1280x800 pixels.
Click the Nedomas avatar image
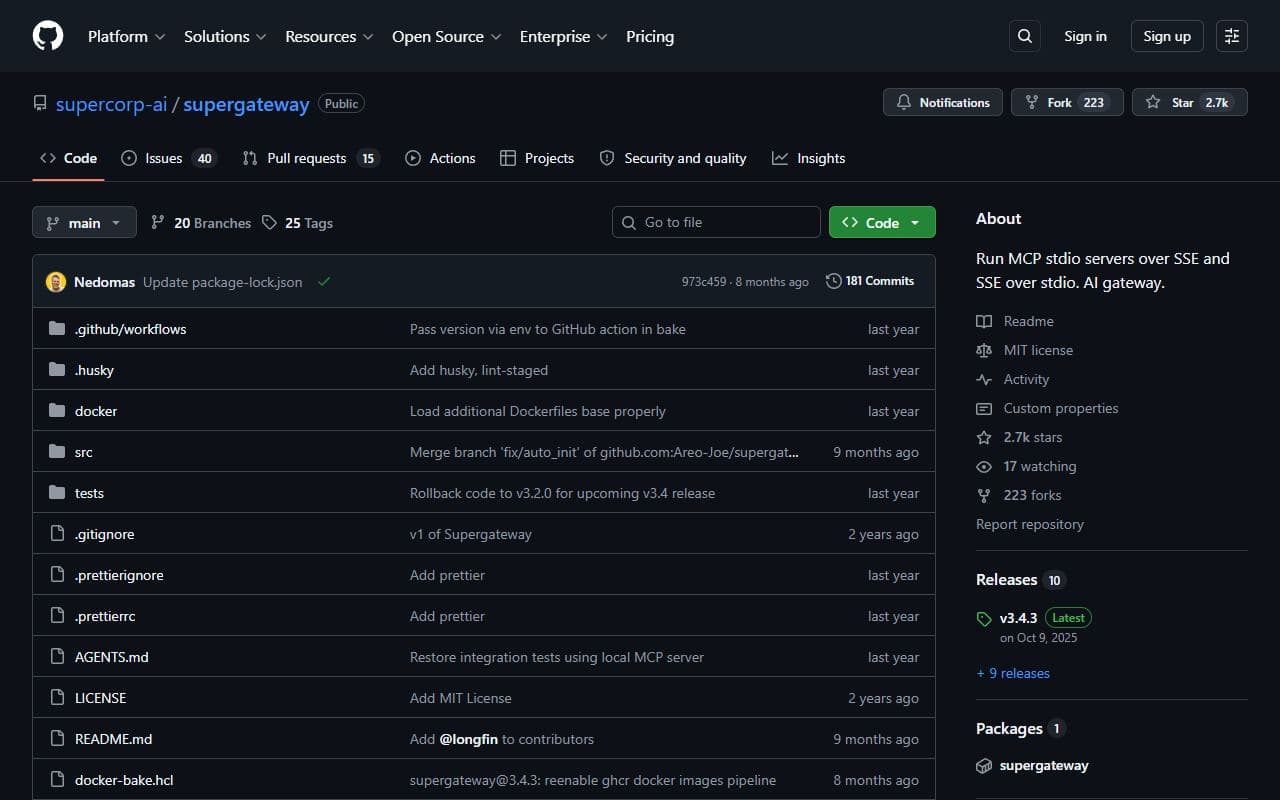[x=56, y=282]
